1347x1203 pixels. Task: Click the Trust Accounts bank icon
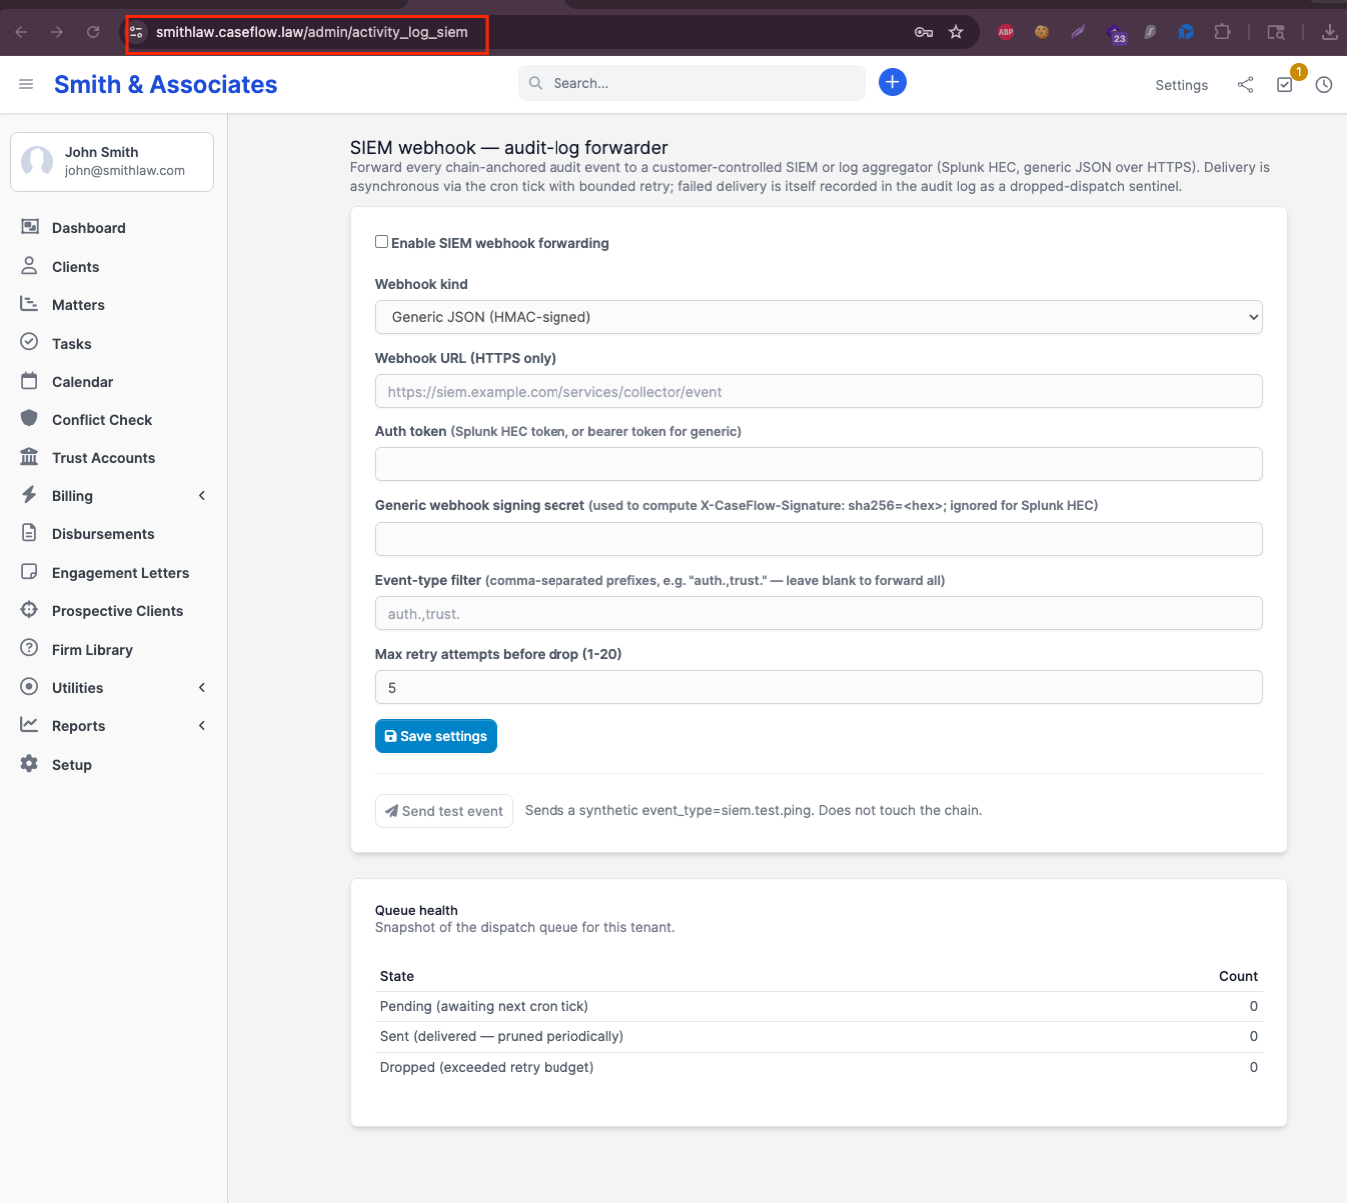tap(29, 457)
